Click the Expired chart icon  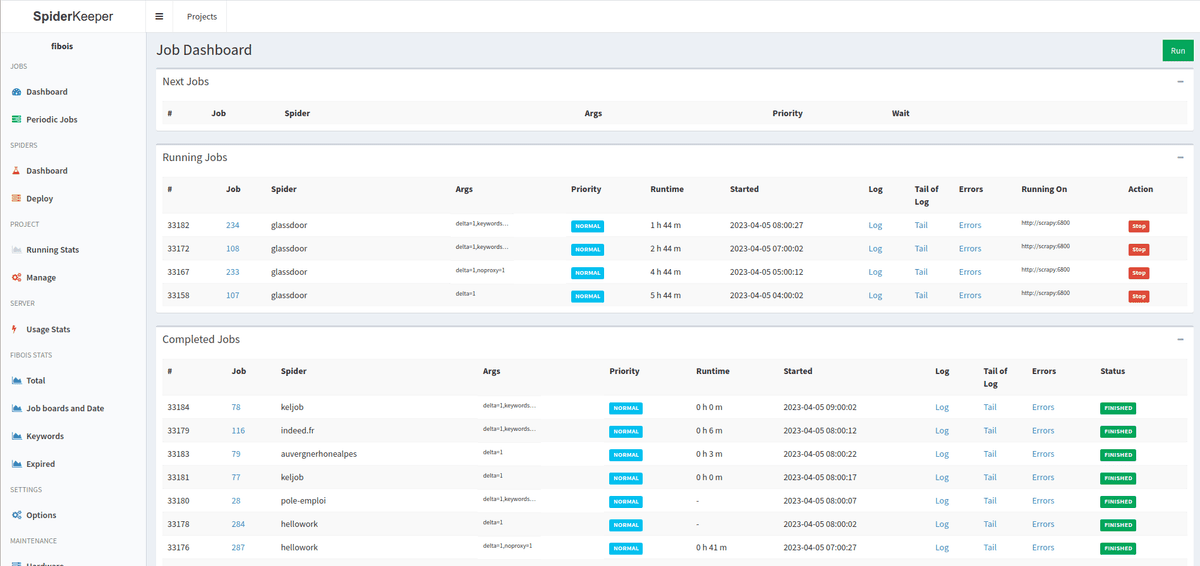[x=17, y=464]
